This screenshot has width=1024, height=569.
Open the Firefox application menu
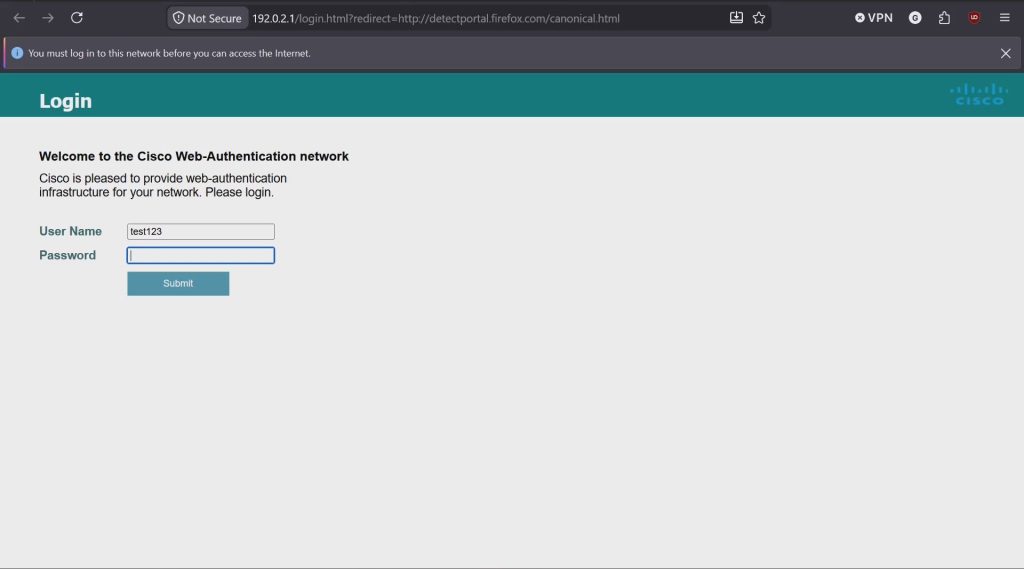point(1004,18)
